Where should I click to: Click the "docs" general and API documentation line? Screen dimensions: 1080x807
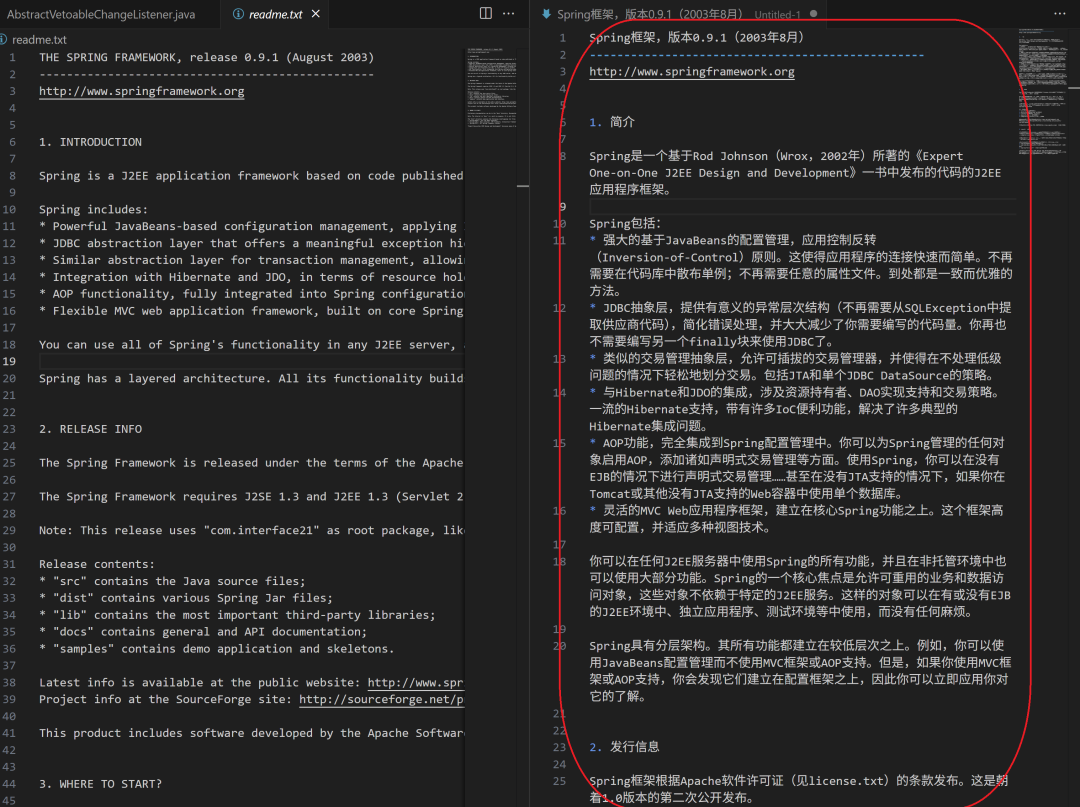pyautogui.click(x=202, y=631)
